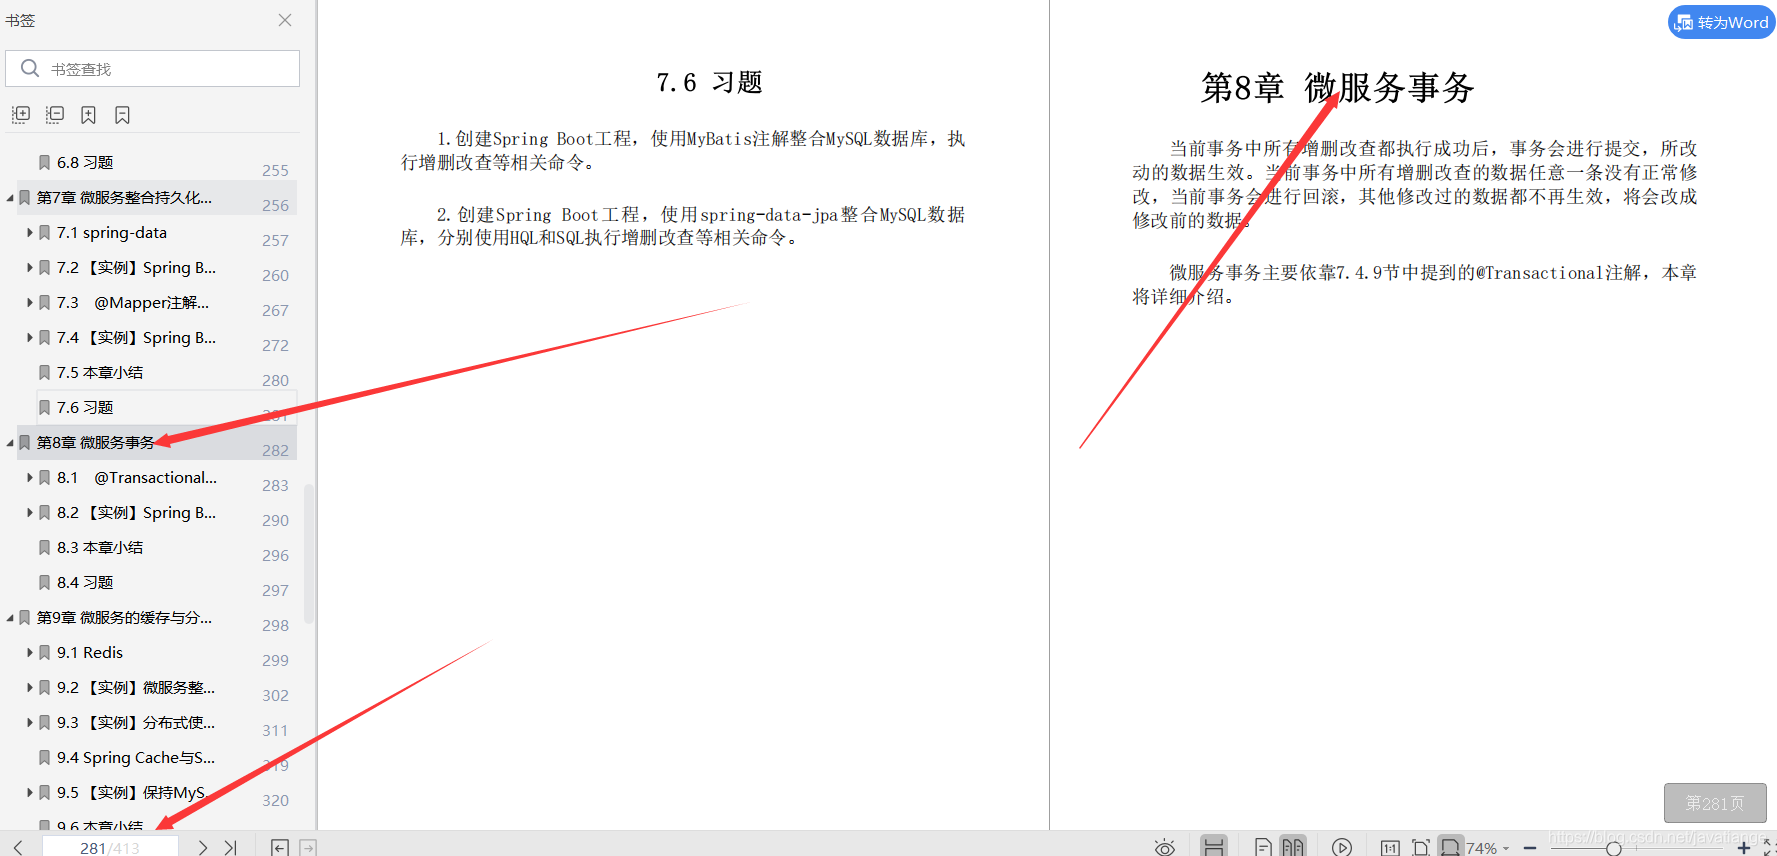Image resolution: width=1777 pixels, height=856 pixels.
Task: Click the add bookmark icon
Action: point(88,115)
